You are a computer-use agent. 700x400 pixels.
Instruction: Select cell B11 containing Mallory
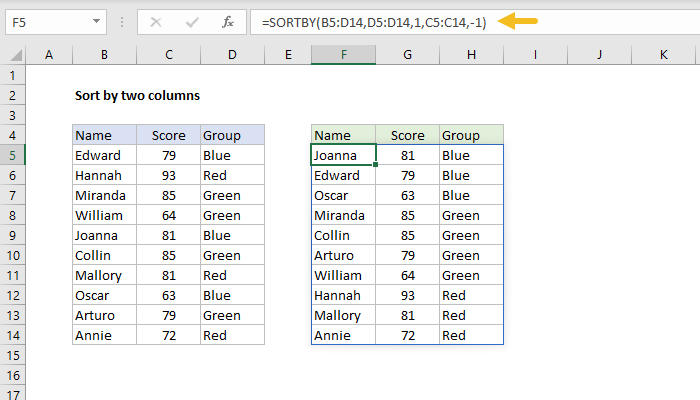(x=104, y=275)
